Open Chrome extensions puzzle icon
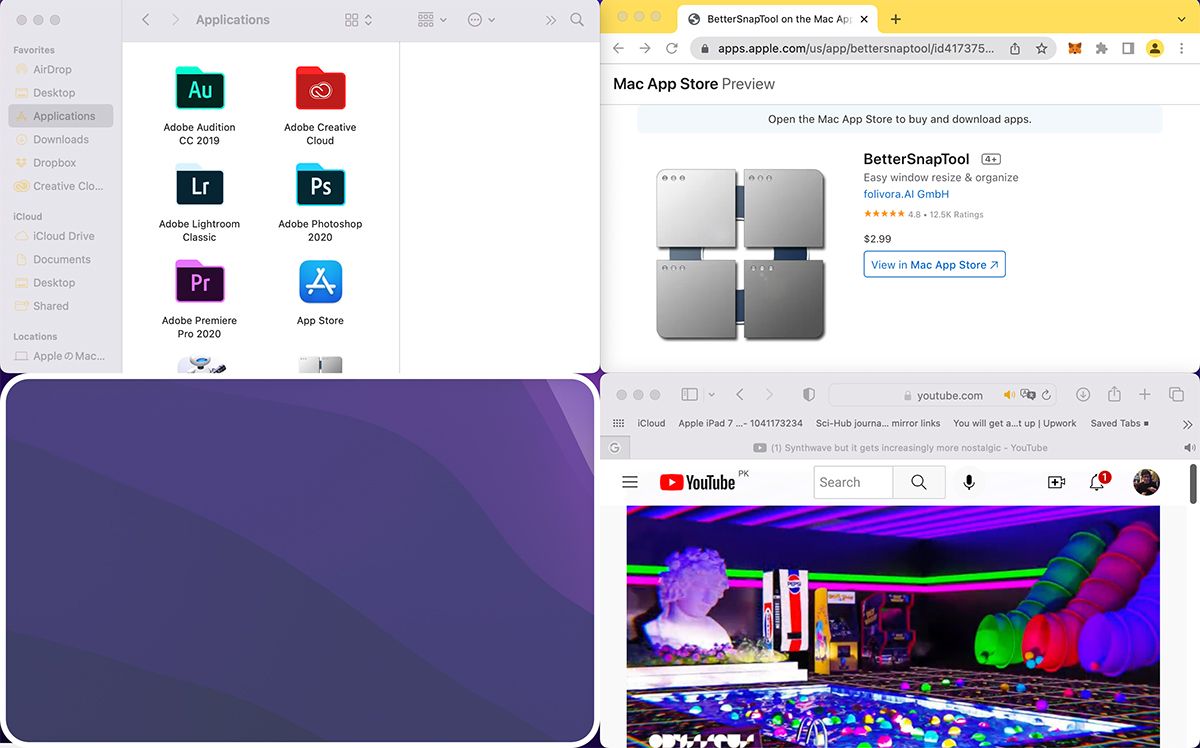The height and width of the screenshot is (748, 1200). click(1102, 48)
